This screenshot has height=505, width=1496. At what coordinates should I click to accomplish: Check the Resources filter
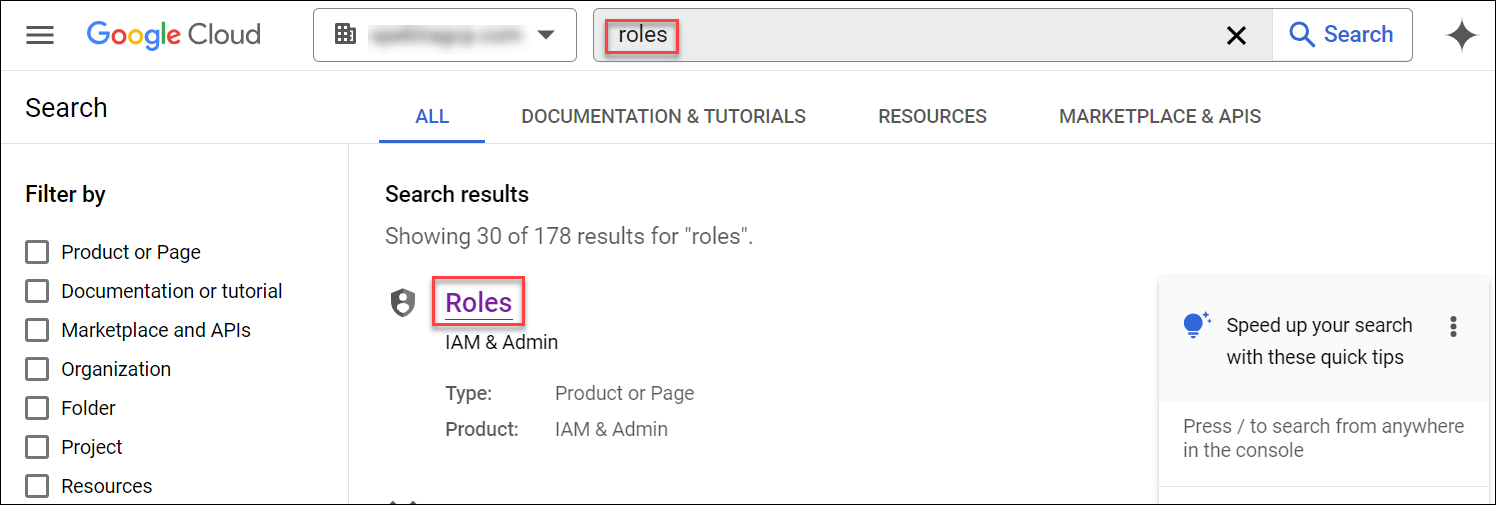[x=37, y=486]
